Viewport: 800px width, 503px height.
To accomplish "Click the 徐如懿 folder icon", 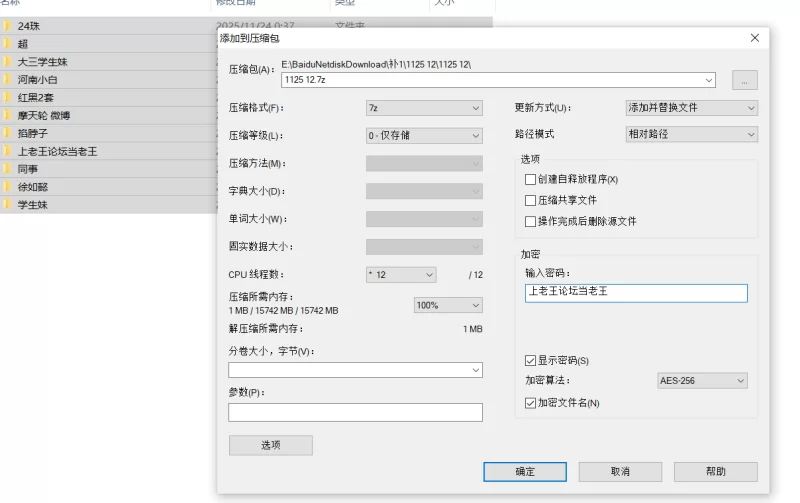I will click(x=7, y=187).
